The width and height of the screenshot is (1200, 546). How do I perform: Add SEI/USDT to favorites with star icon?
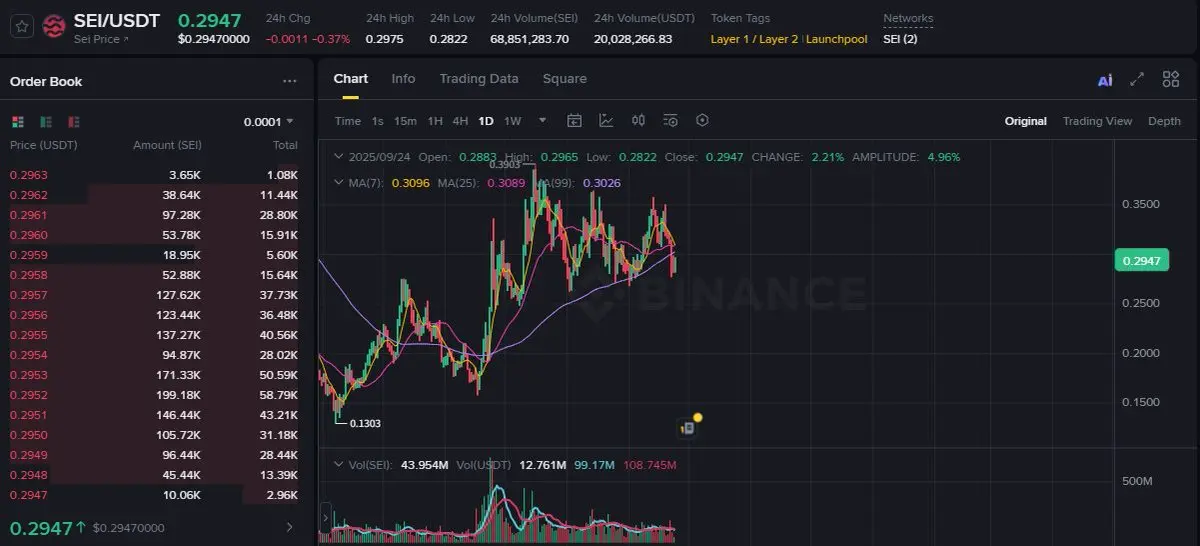(22, 27)
